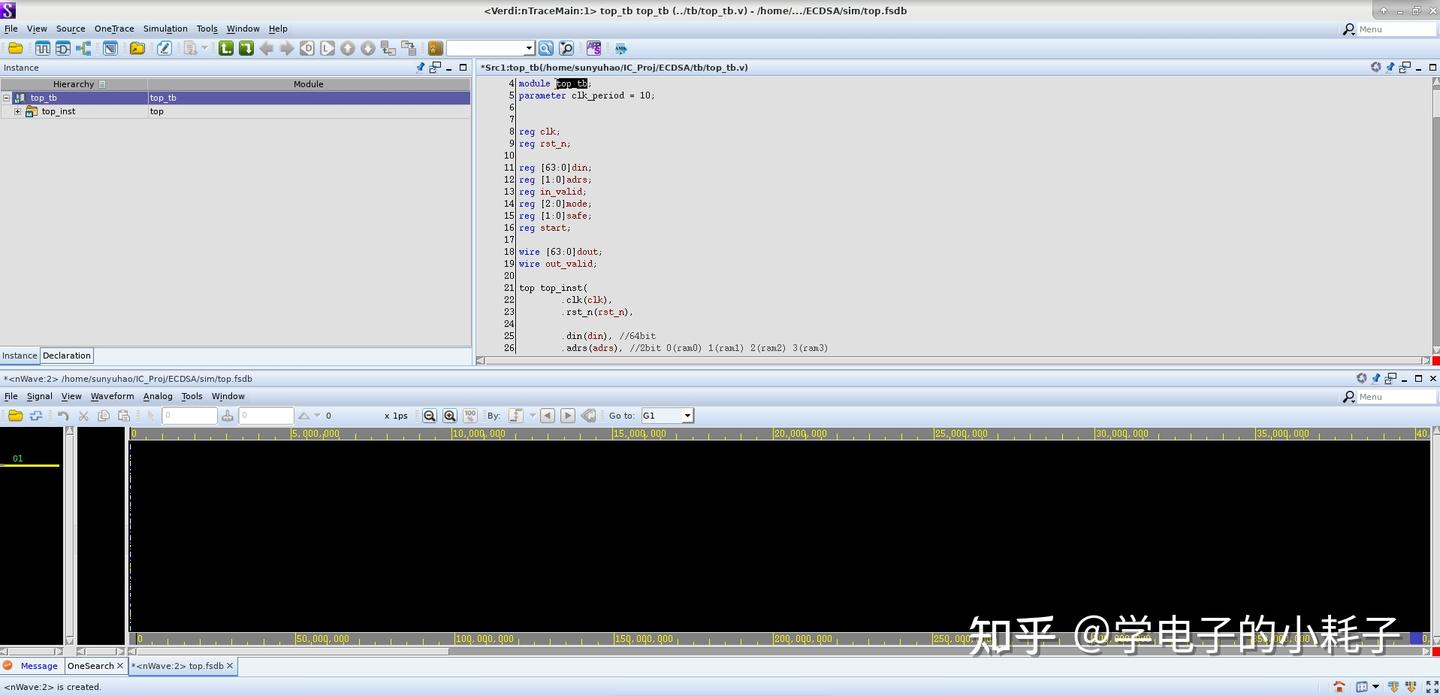Screen dimensions: 1440x696
Task: Click the waveform horizontal scrollbar
Action: 780,652
